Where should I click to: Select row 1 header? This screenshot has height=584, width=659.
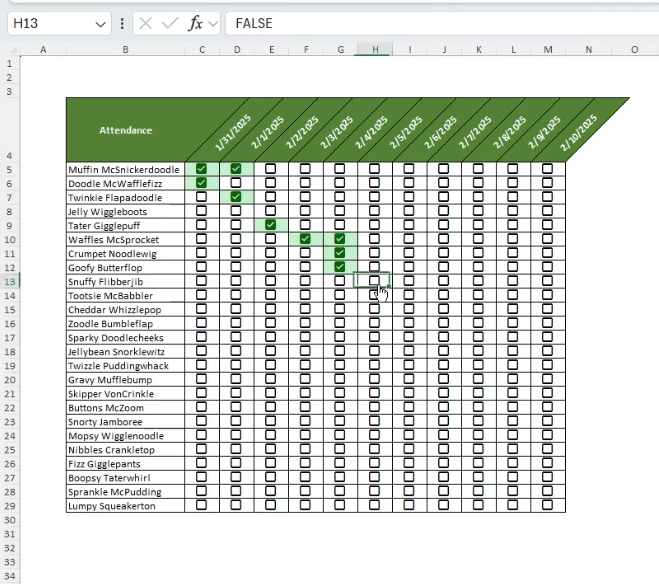pos(10,64)
